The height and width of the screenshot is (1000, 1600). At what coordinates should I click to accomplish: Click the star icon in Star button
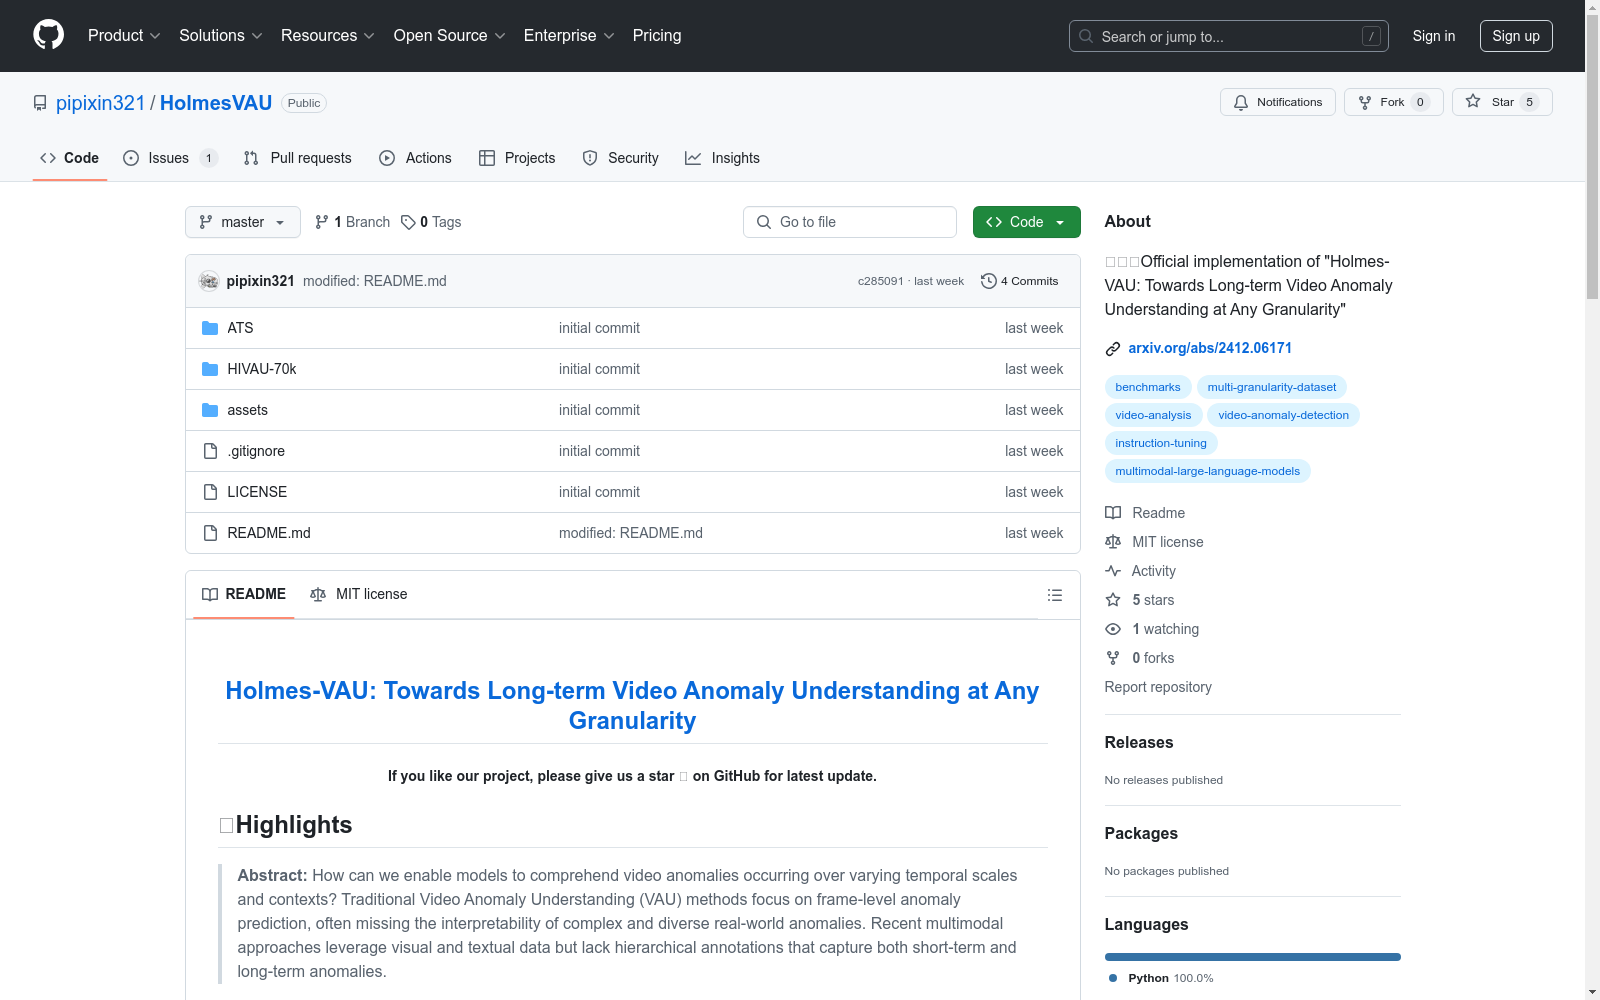click(x=1473, y=101)
